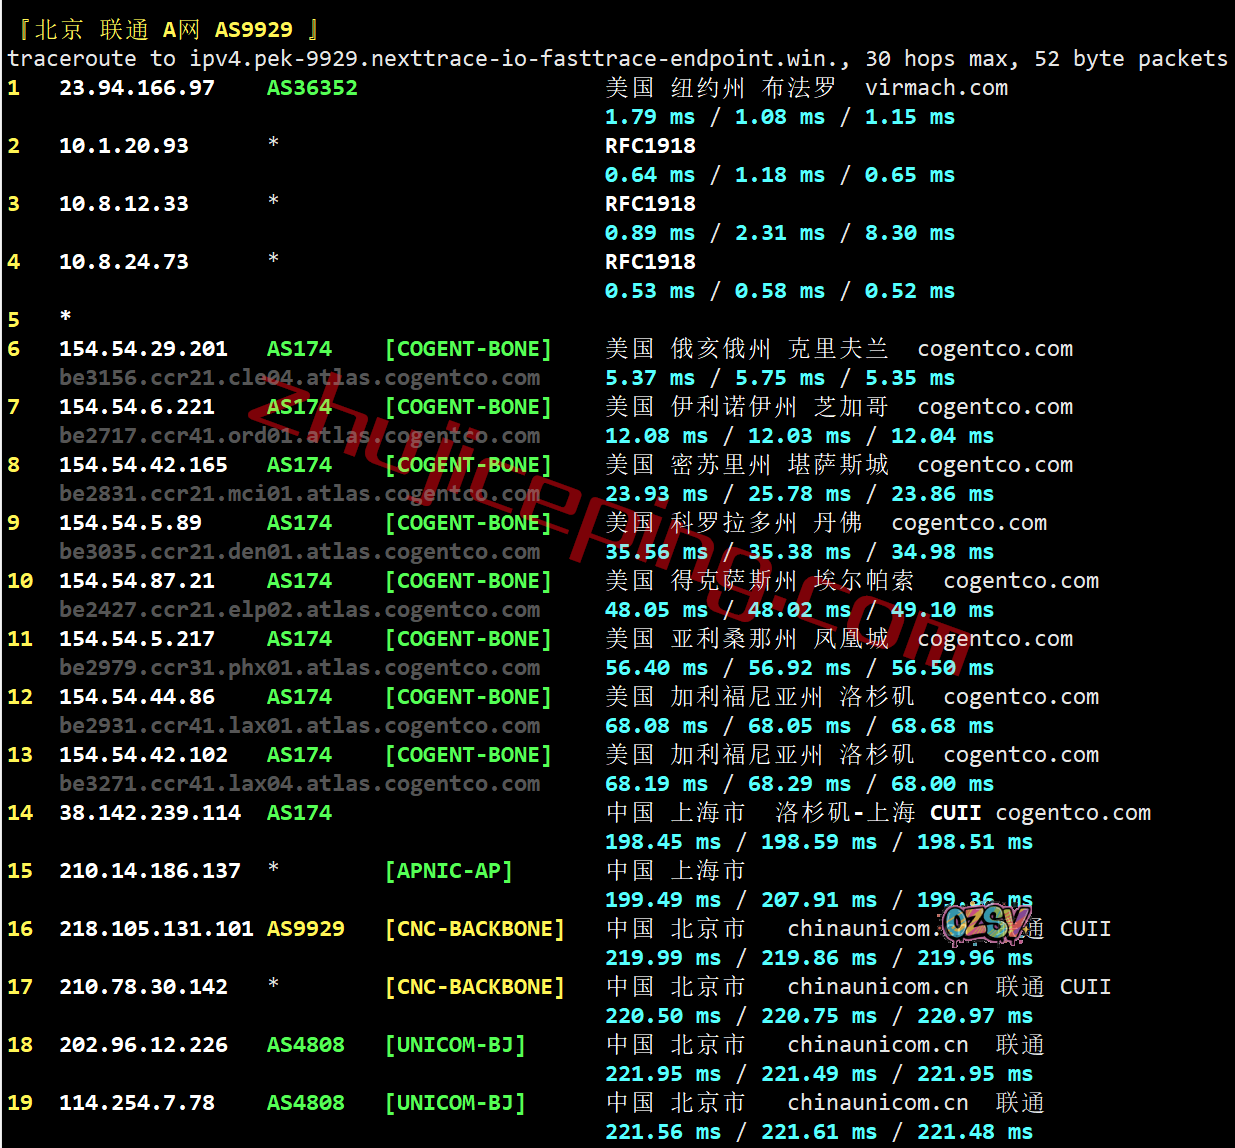Select IP address 23.94.166.97

137,88
